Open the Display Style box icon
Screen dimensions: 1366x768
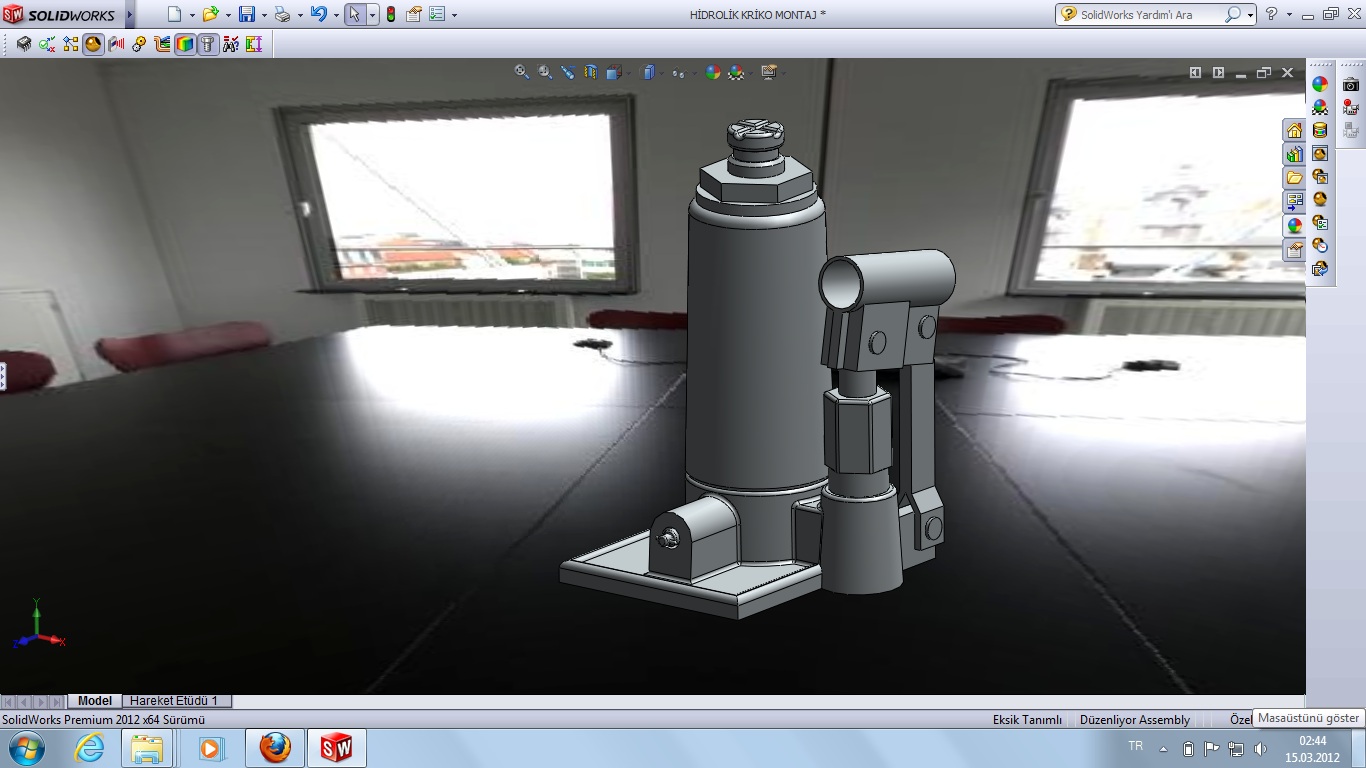tap(649, 72)
